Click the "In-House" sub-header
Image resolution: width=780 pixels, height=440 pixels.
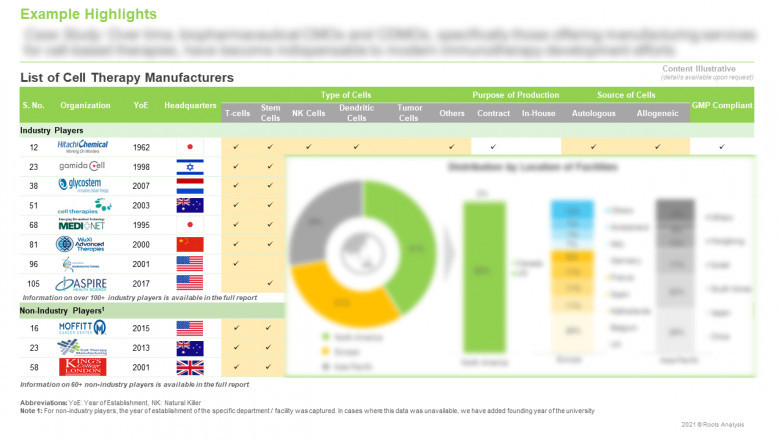click(538, 113)
